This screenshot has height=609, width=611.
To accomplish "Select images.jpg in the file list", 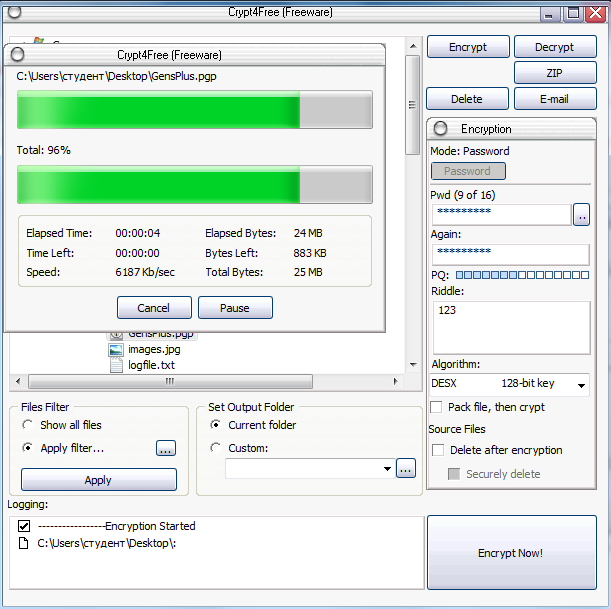I will [154, 350].
